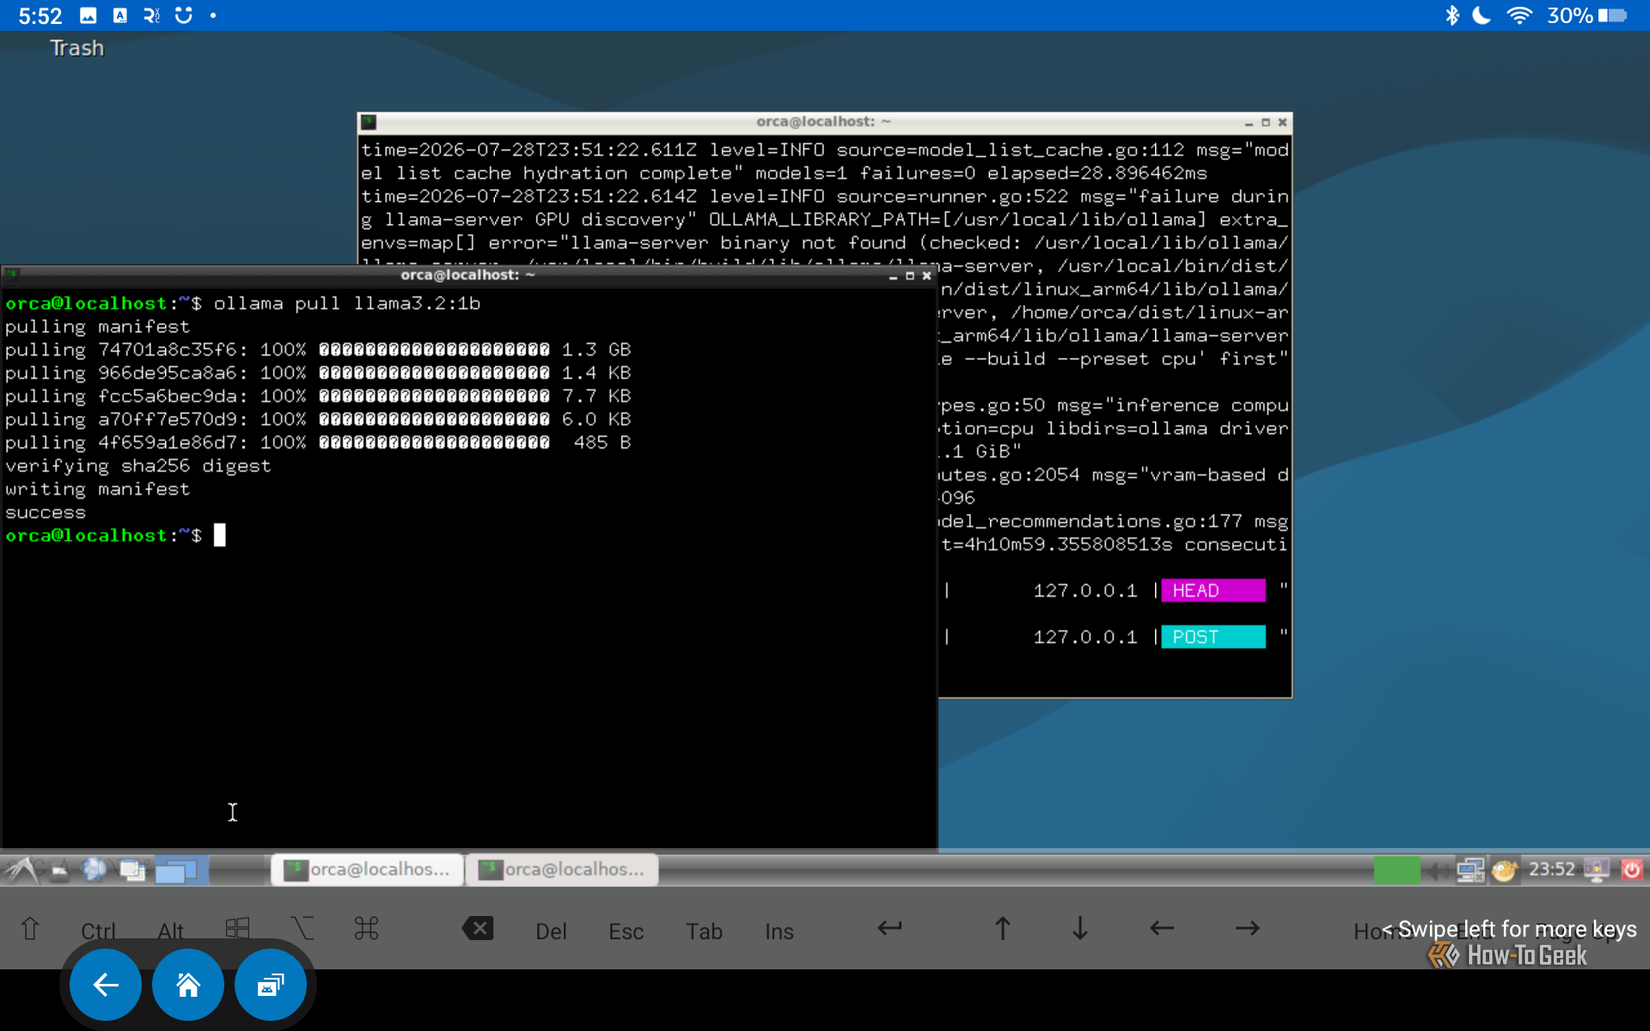Close the front terminal window
The width and height of the screenshot is (1650, 1031).
click(x=927, y=276)
